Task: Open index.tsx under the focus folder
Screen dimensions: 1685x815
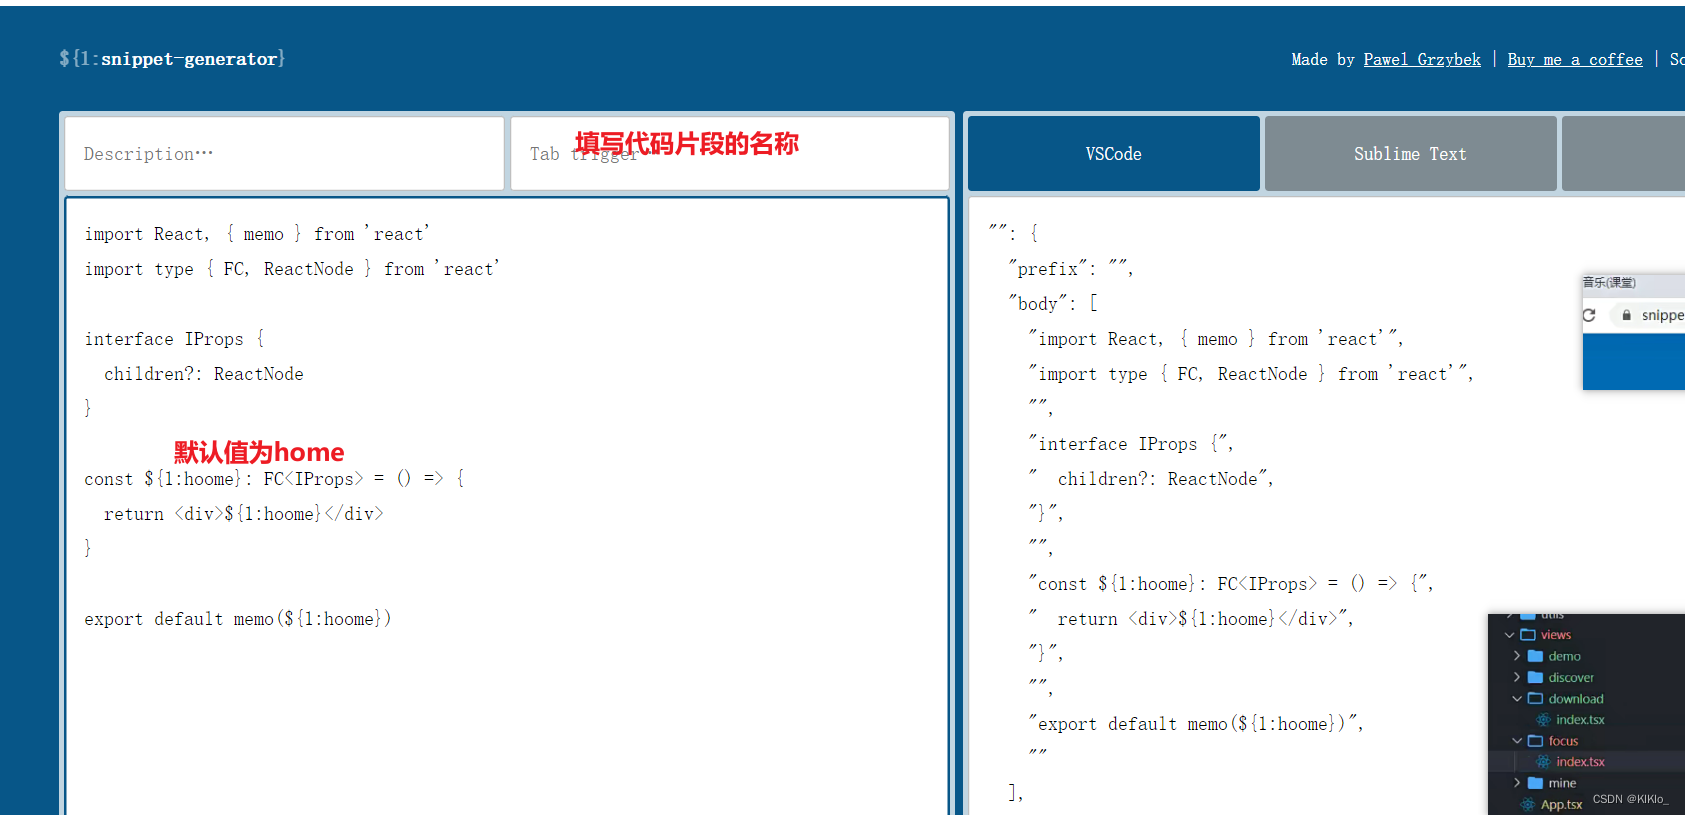Action: click(1580, 762)
